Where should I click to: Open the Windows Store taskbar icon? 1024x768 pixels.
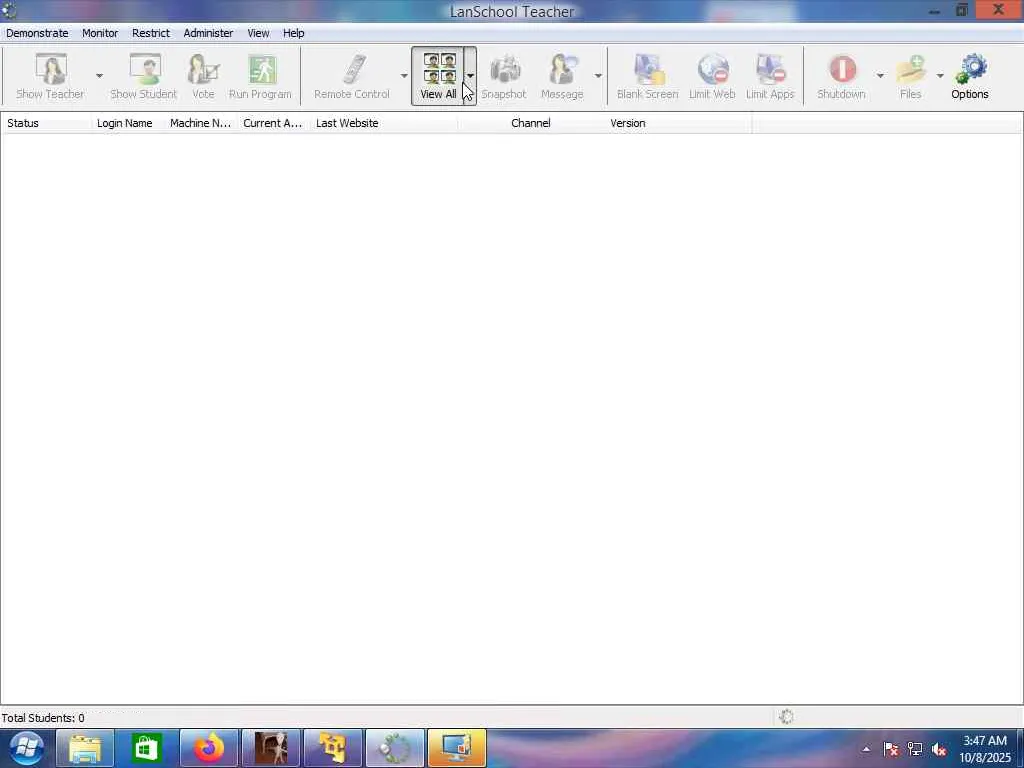coord(146,748)
